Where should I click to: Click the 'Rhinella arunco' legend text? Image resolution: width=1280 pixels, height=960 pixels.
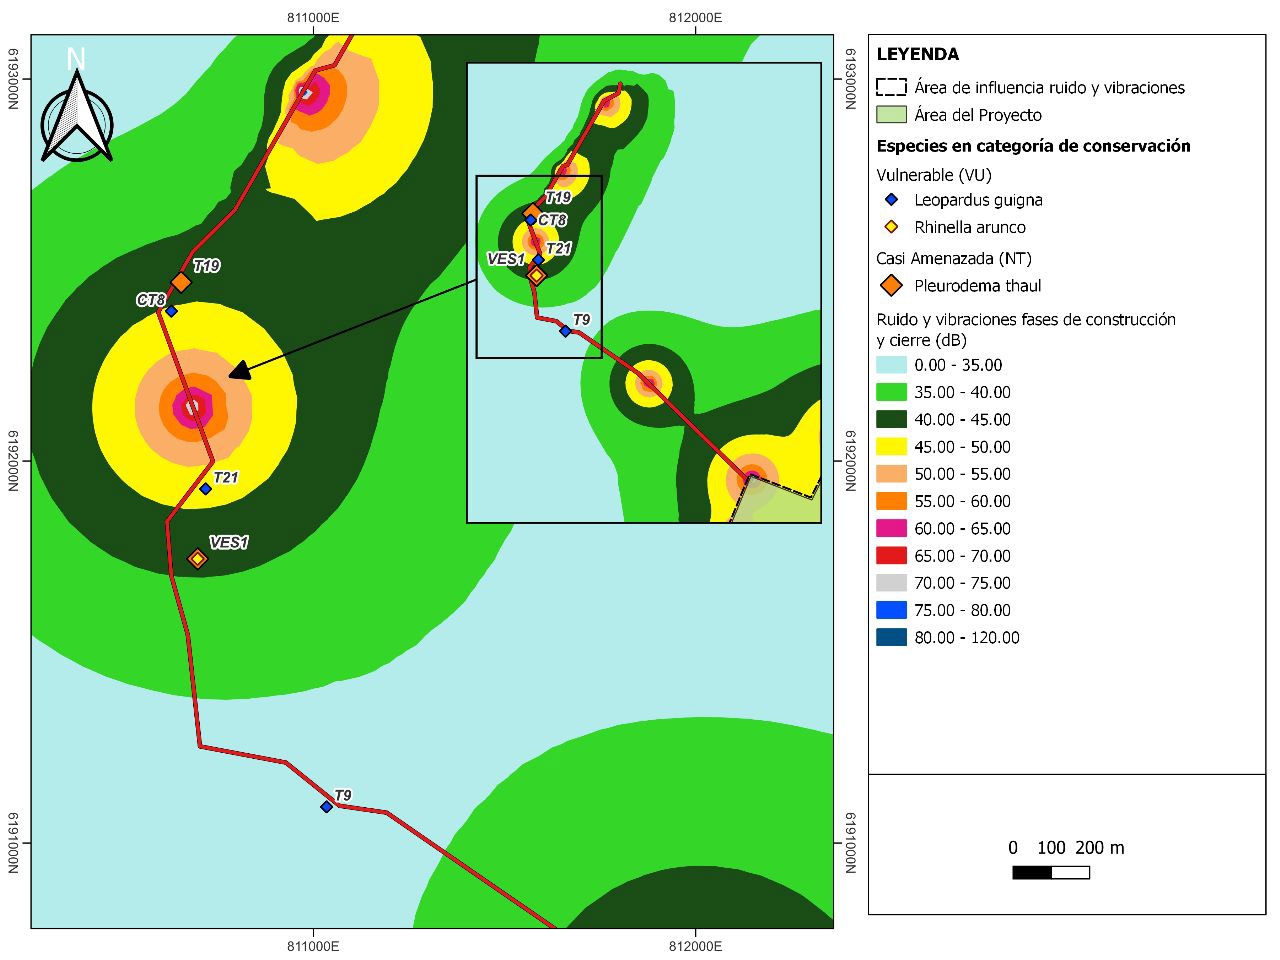970,227
